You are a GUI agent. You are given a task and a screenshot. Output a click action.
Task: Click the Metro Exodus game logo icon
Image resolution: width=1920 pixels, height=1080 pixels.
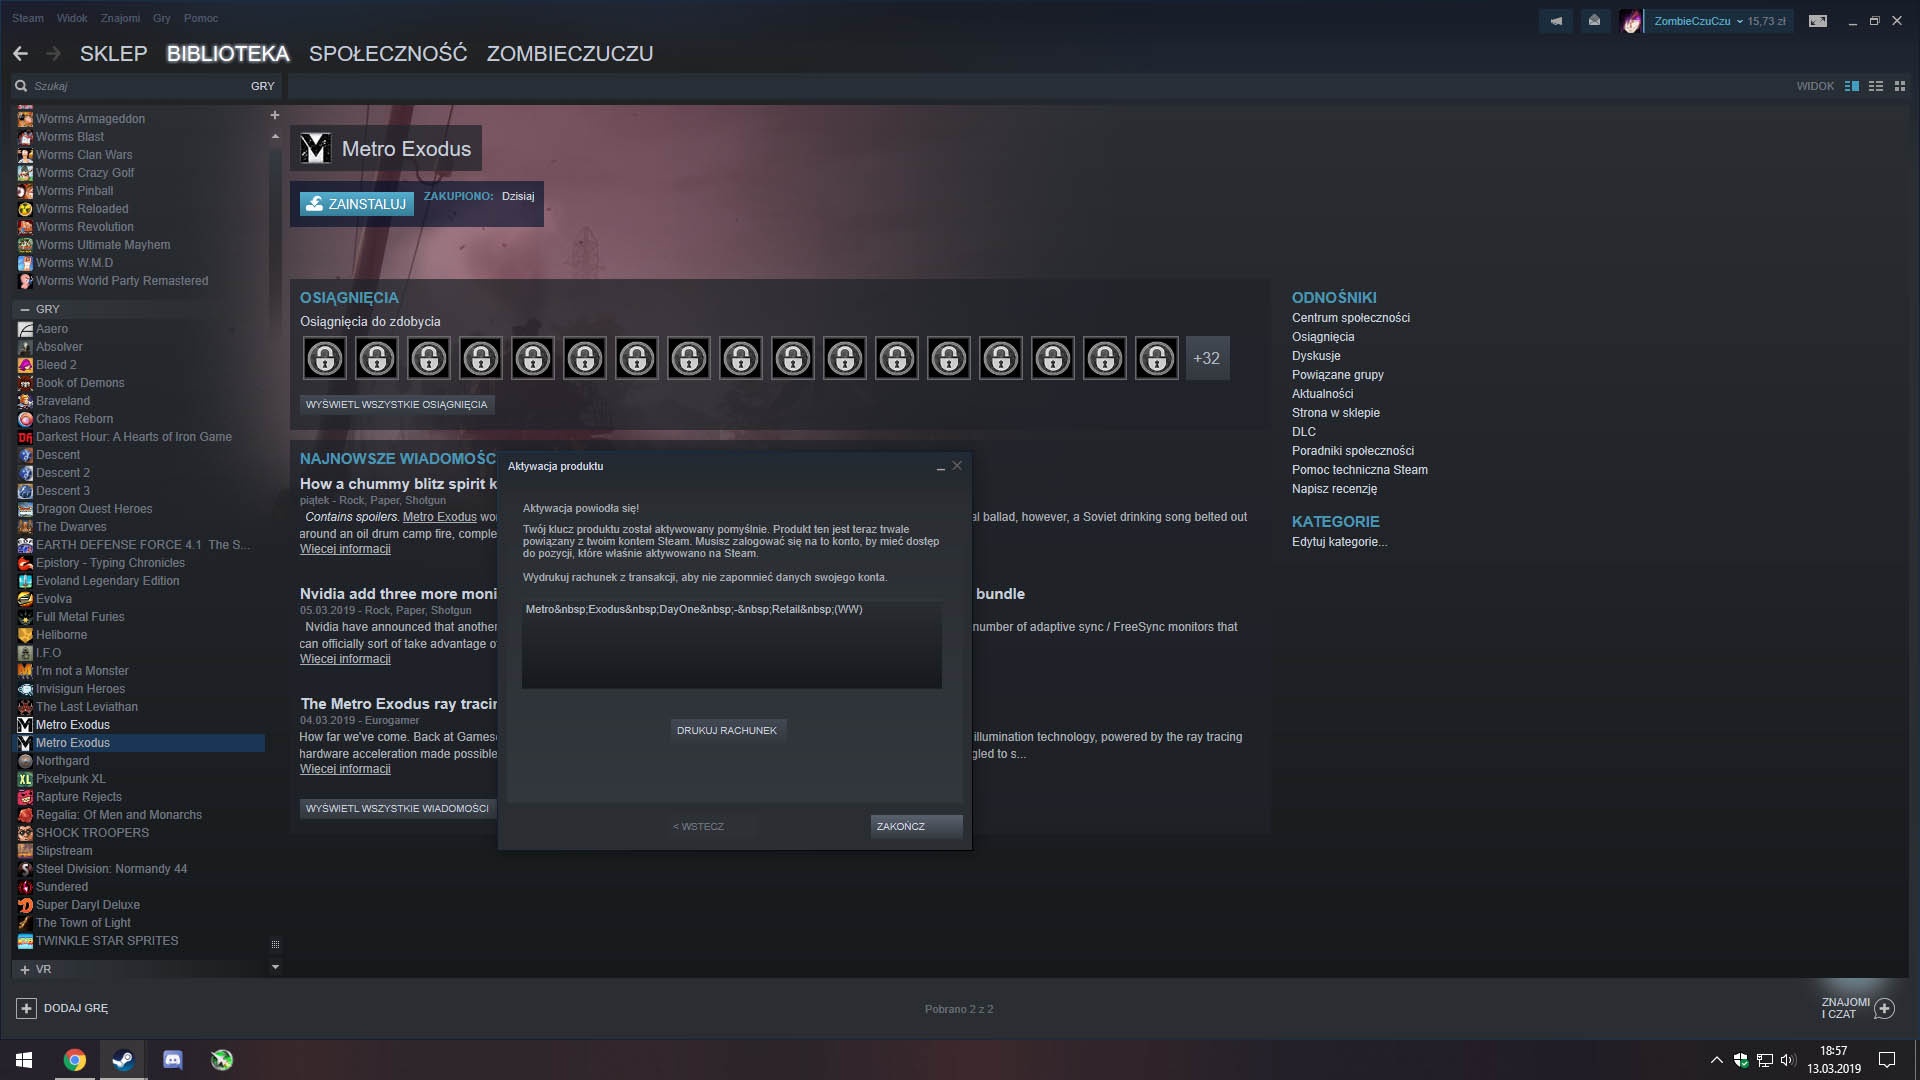tap(315, 148)
